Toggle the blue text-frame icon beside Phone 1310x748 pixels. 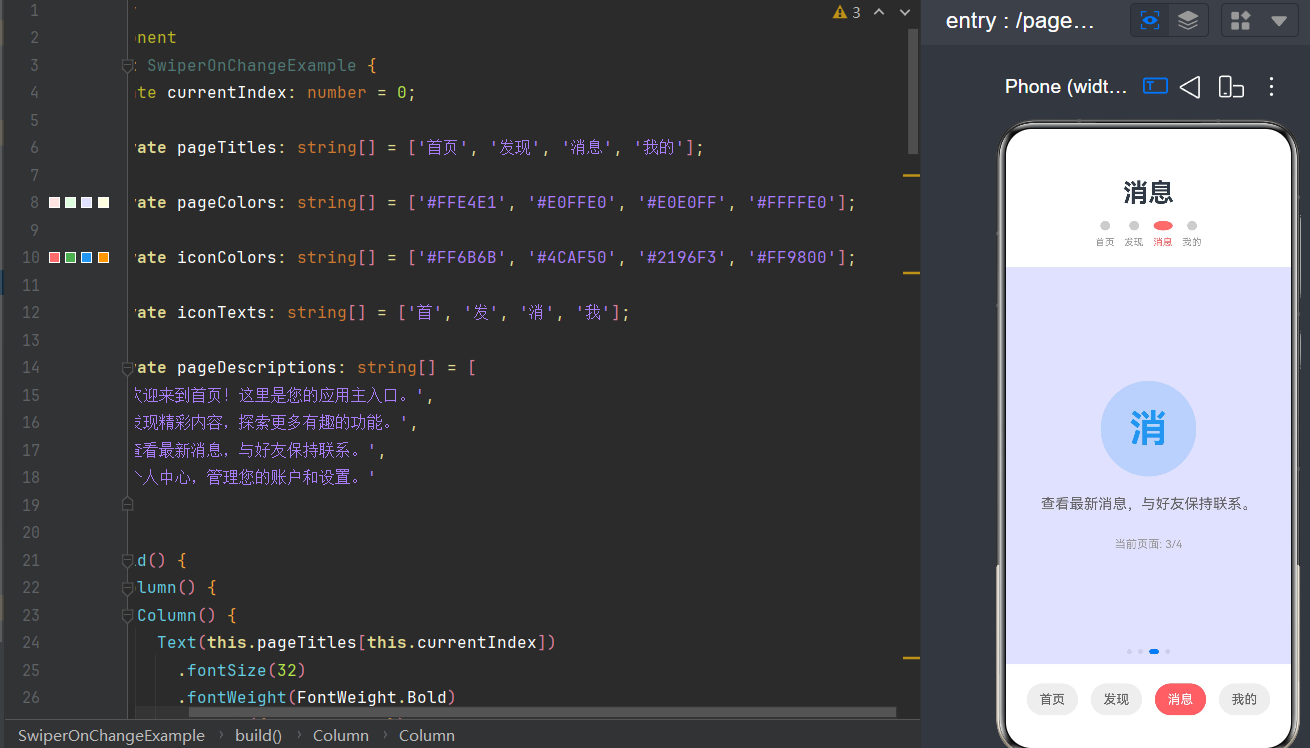click(x=1155, y=86)
